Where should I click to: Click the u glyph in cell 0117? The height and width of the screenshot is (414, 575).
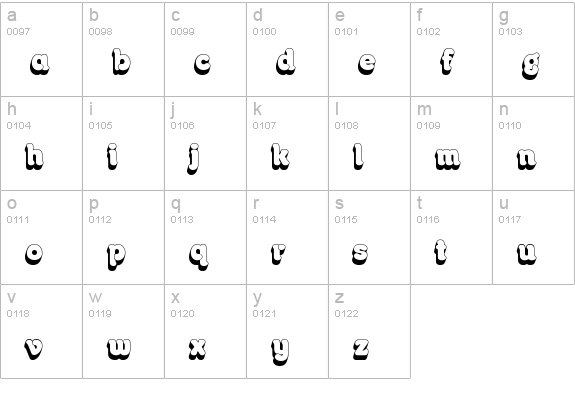coord(527,254)
